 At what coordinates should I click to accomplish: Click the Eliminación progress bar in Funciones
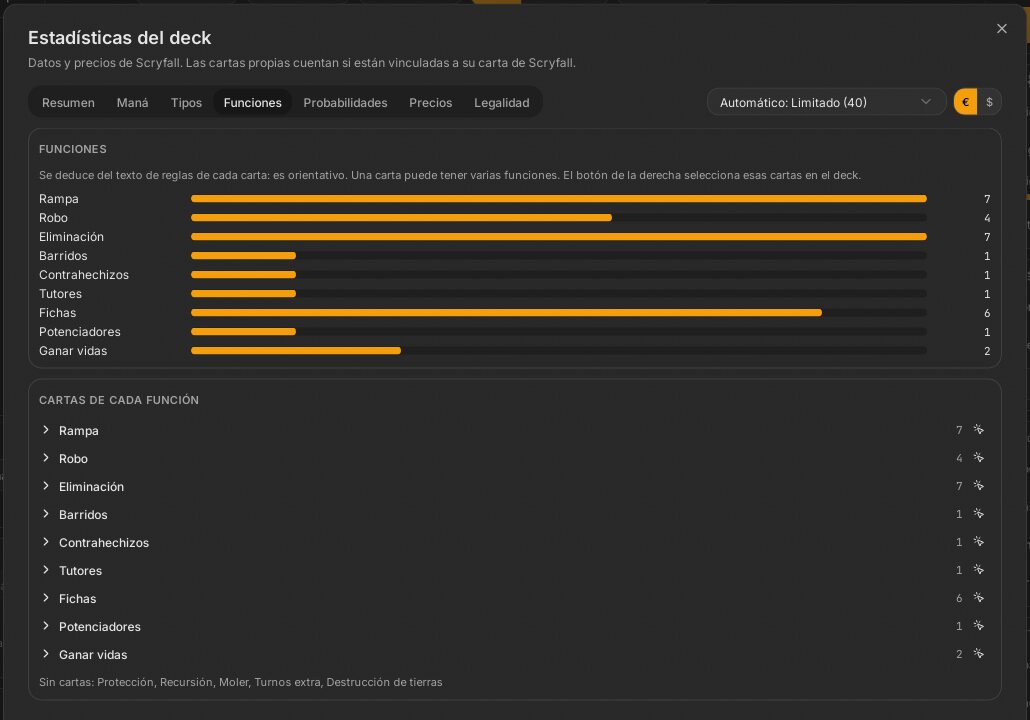[558, 236]
